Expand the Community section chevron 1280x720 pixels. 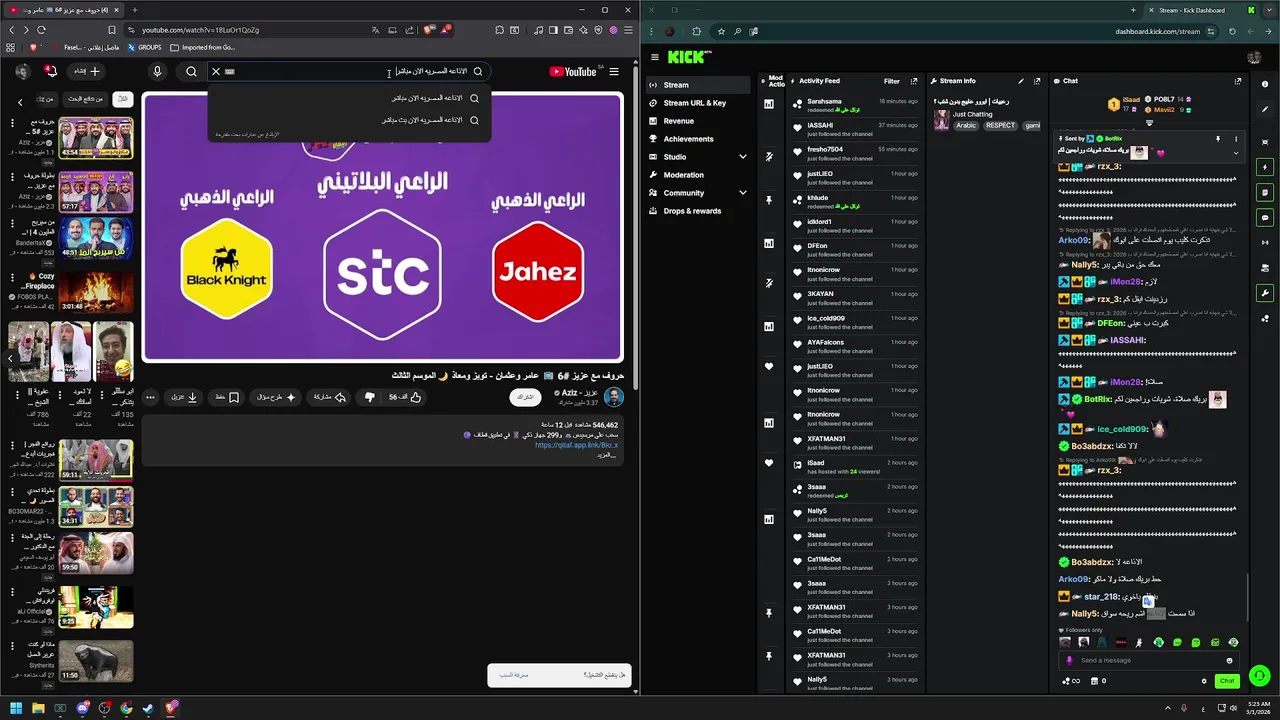click(x=742, y=193)
